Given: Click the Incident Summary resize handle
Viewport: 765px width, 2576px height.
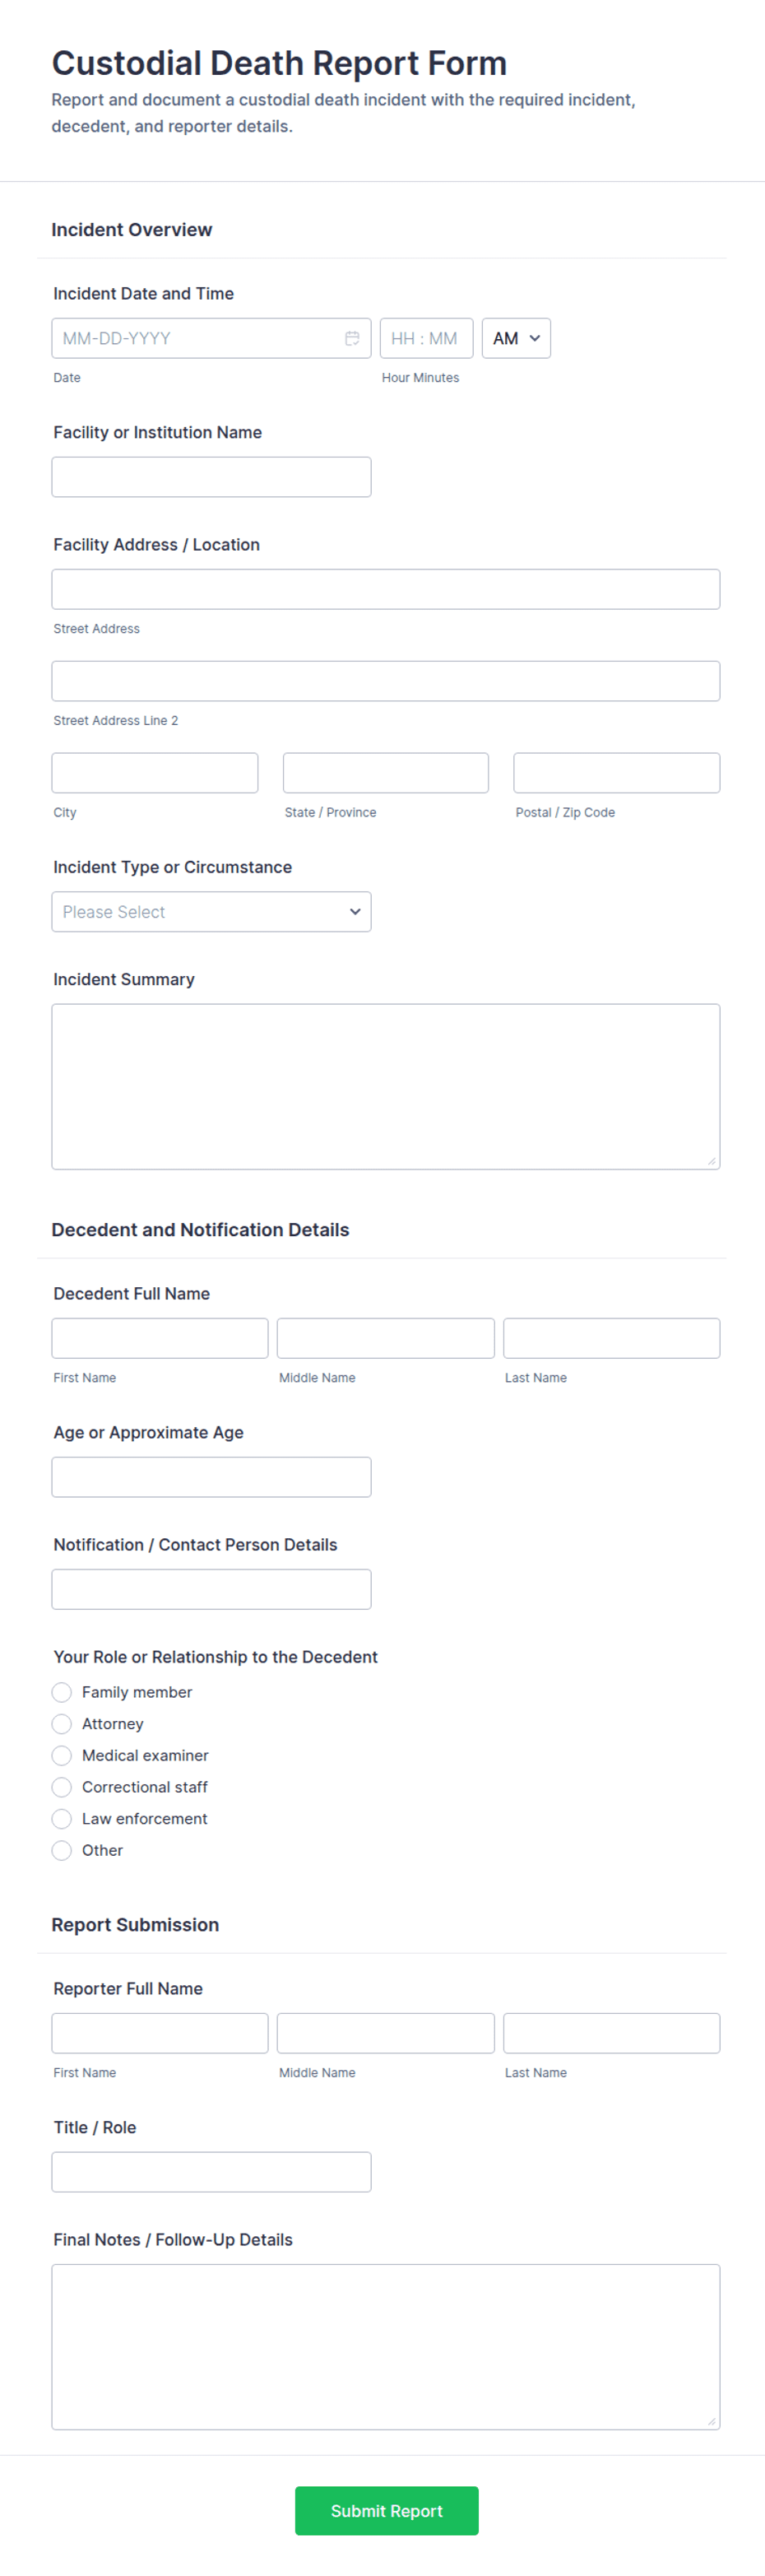Looking at the screenshot, I should click(711, 1160).
